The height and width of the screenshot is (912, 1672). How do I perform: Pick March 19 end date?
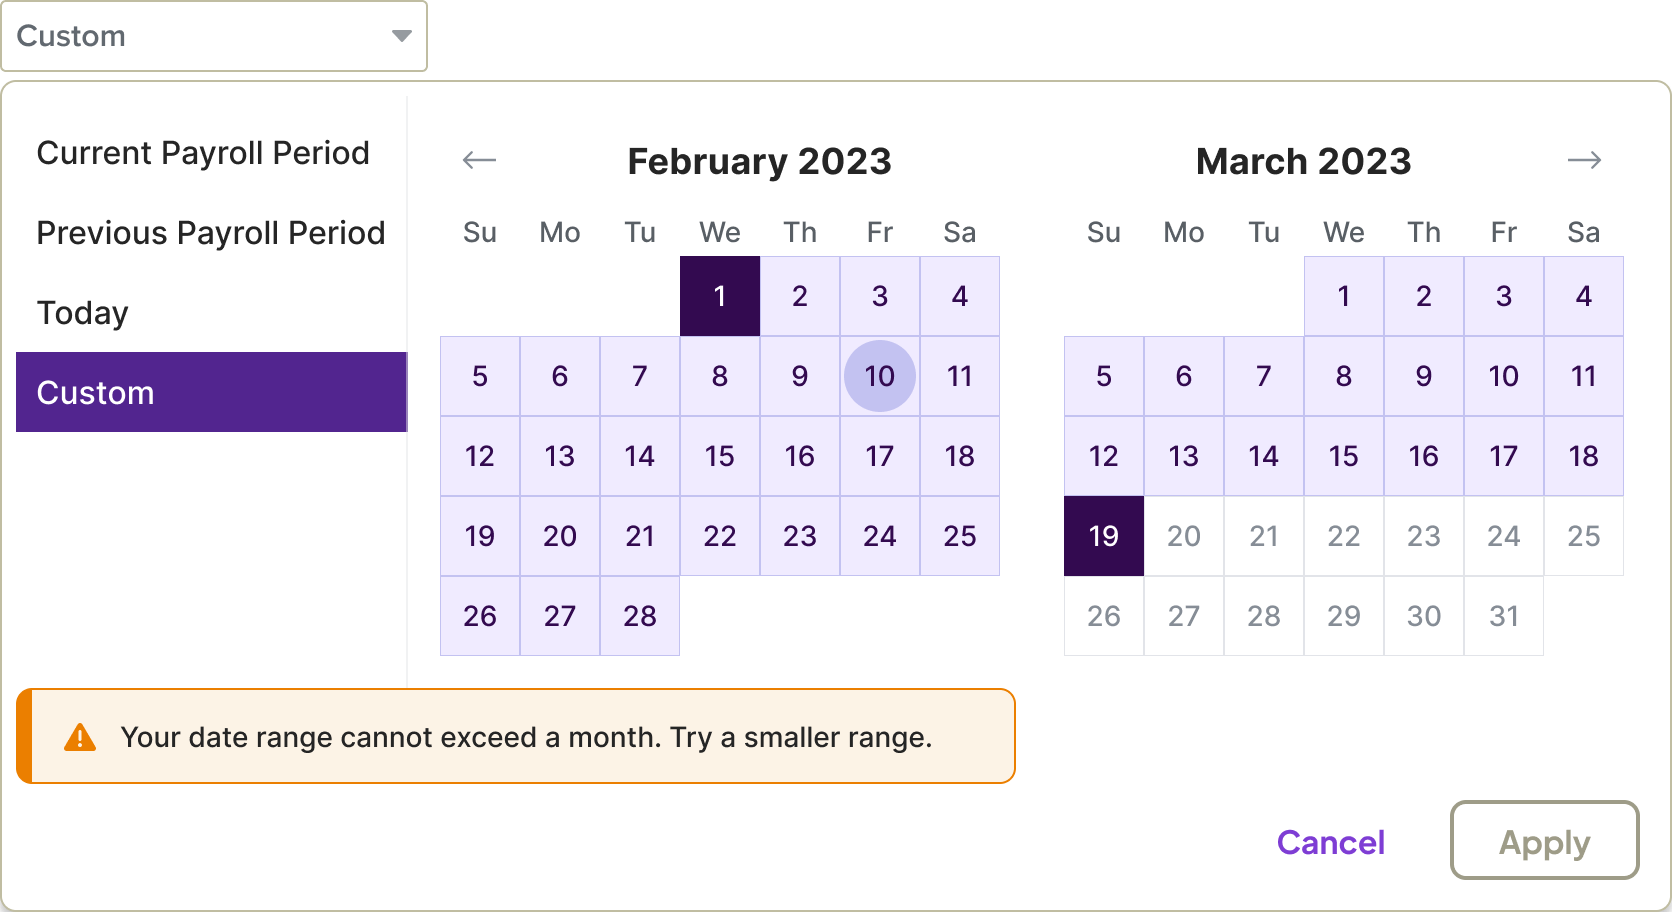1104,536
